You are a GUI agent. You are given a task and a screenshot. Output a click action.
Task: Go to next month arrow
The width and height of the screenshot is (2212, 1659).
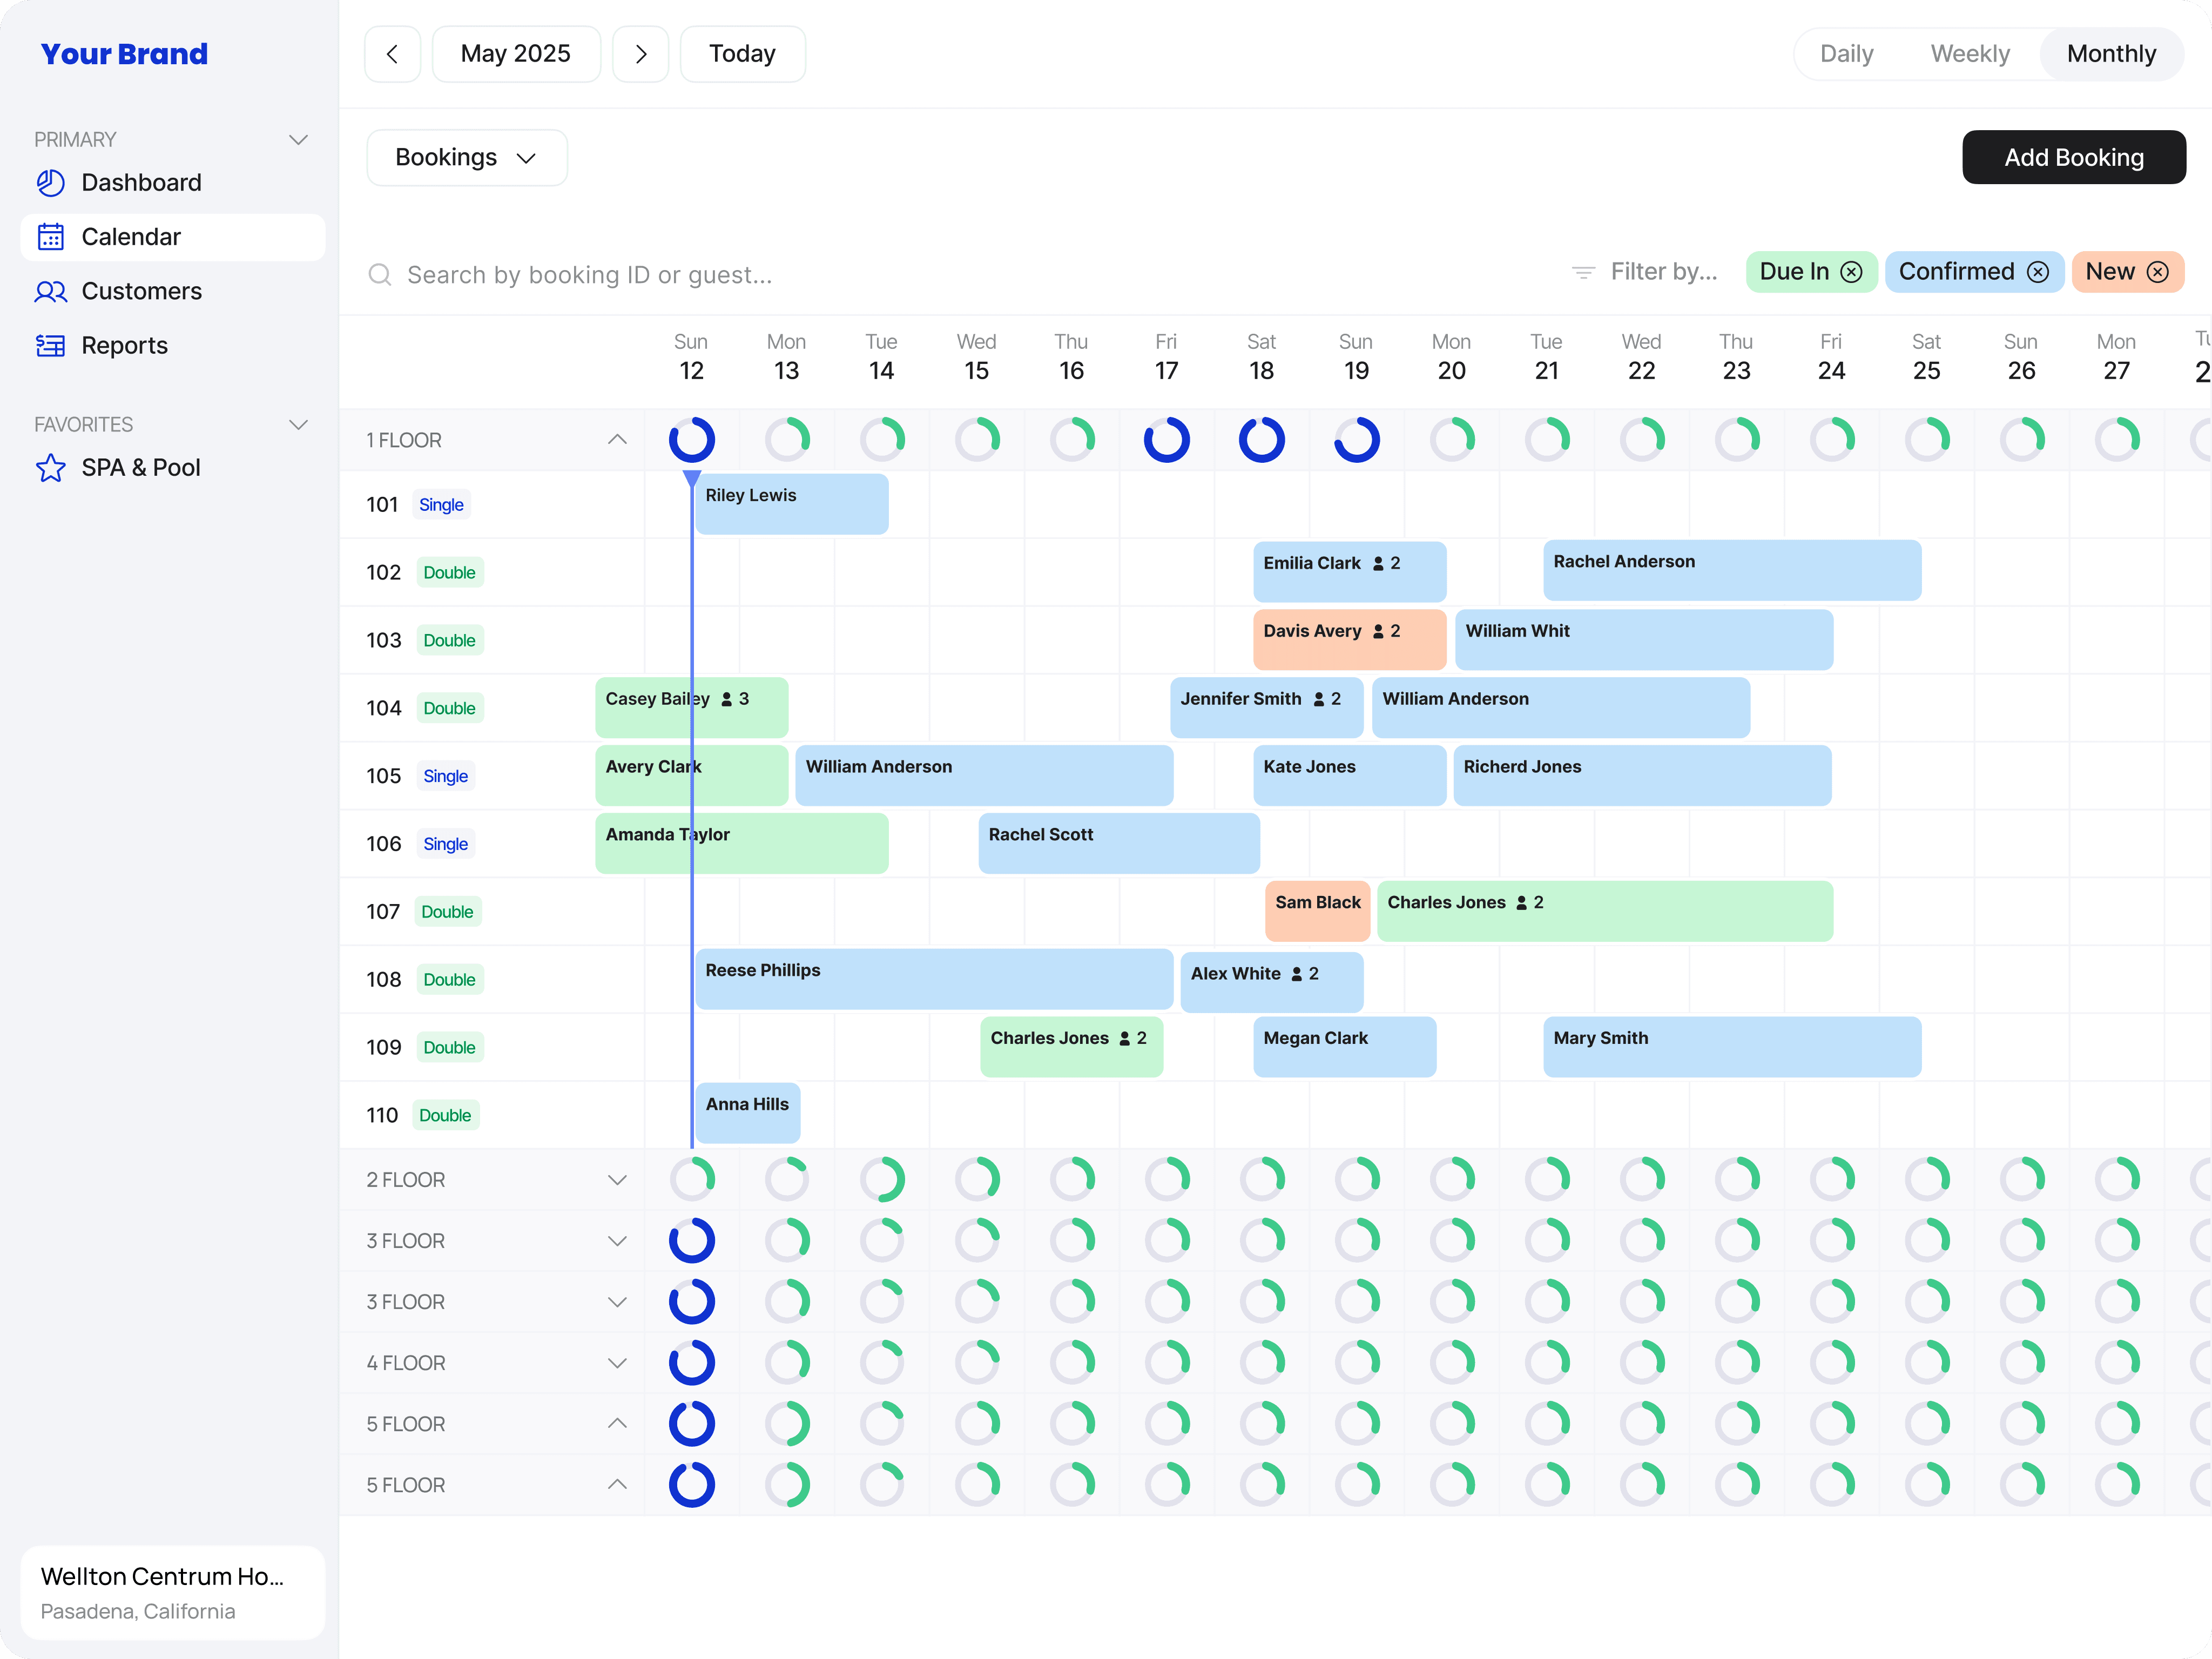coord(641,54)
